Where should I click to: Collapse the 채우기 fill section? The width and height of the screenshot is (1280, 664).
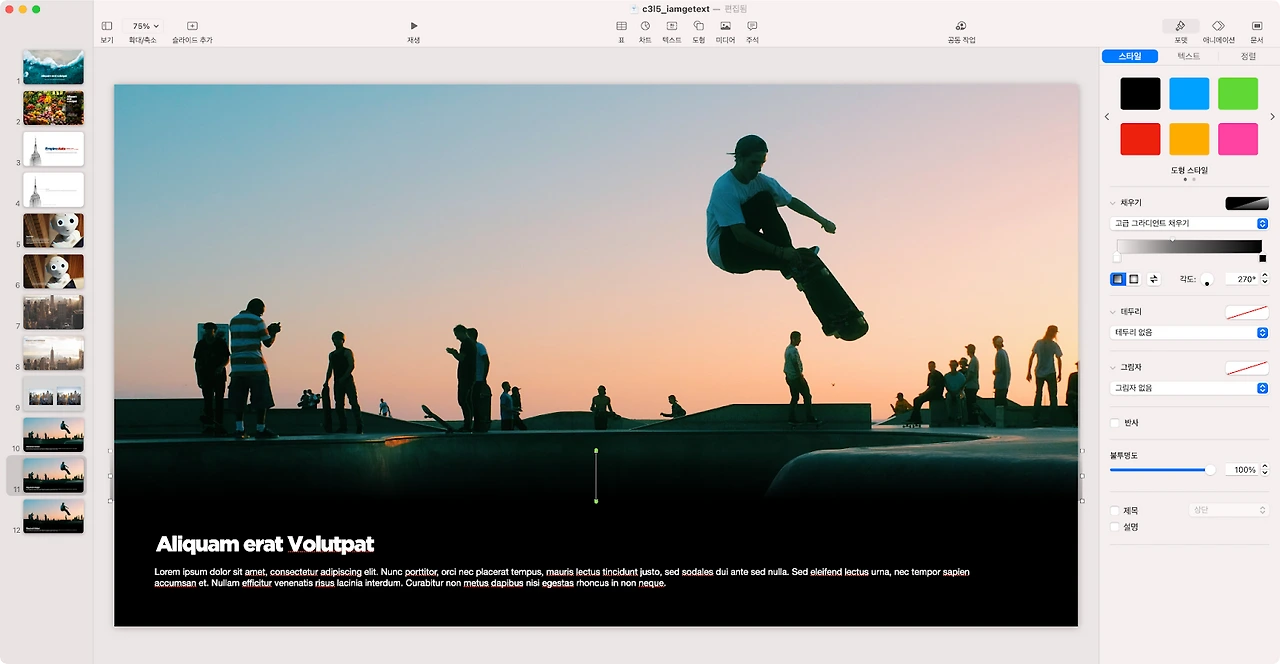click(1113, 203)
